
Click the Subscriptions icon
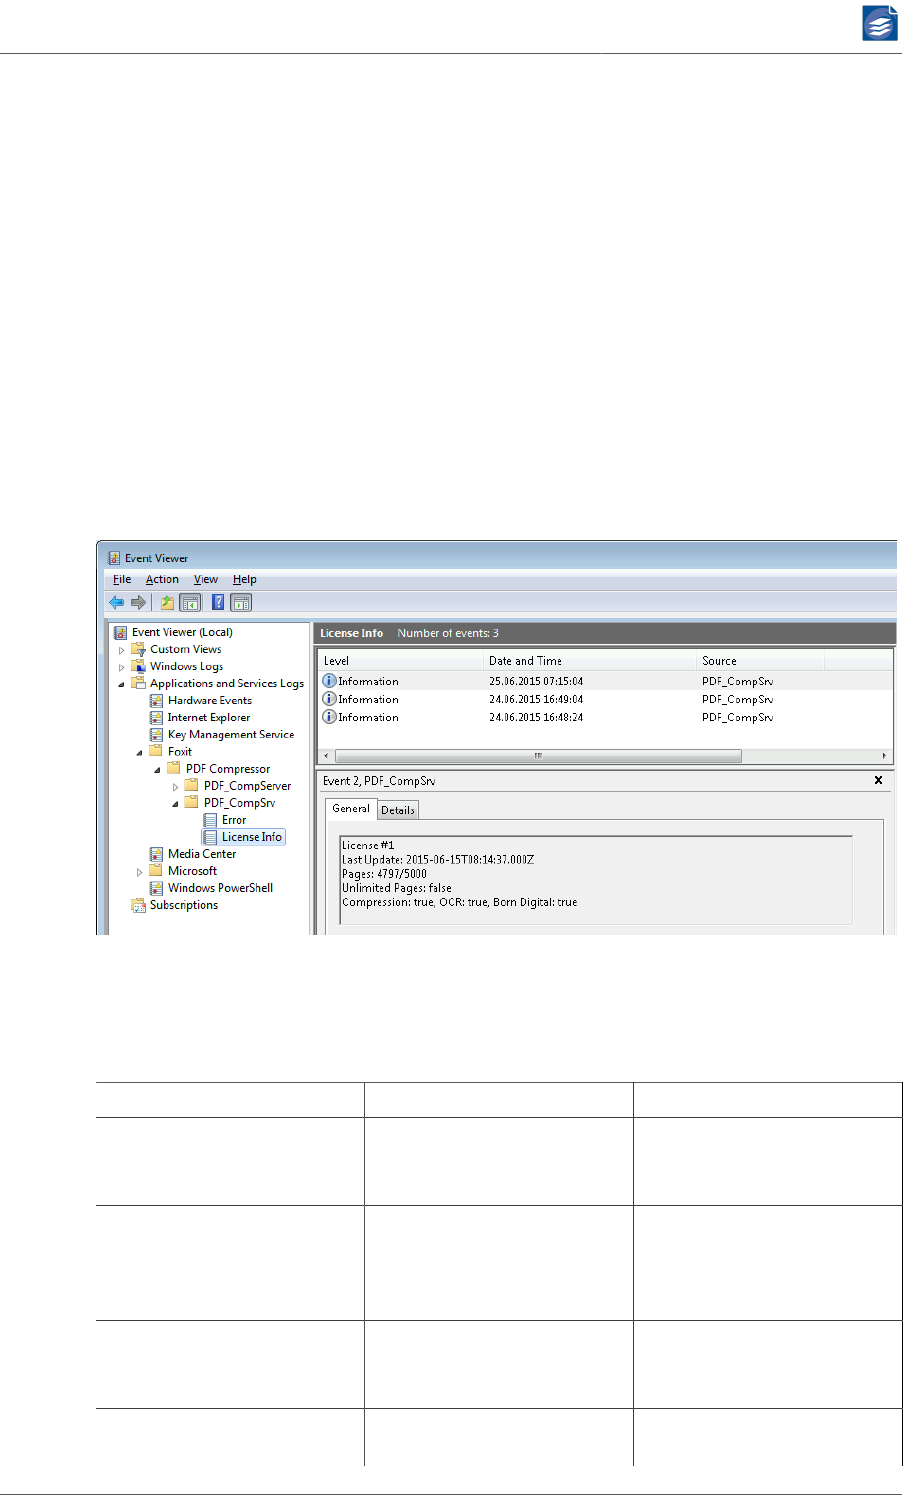(139, 905)
